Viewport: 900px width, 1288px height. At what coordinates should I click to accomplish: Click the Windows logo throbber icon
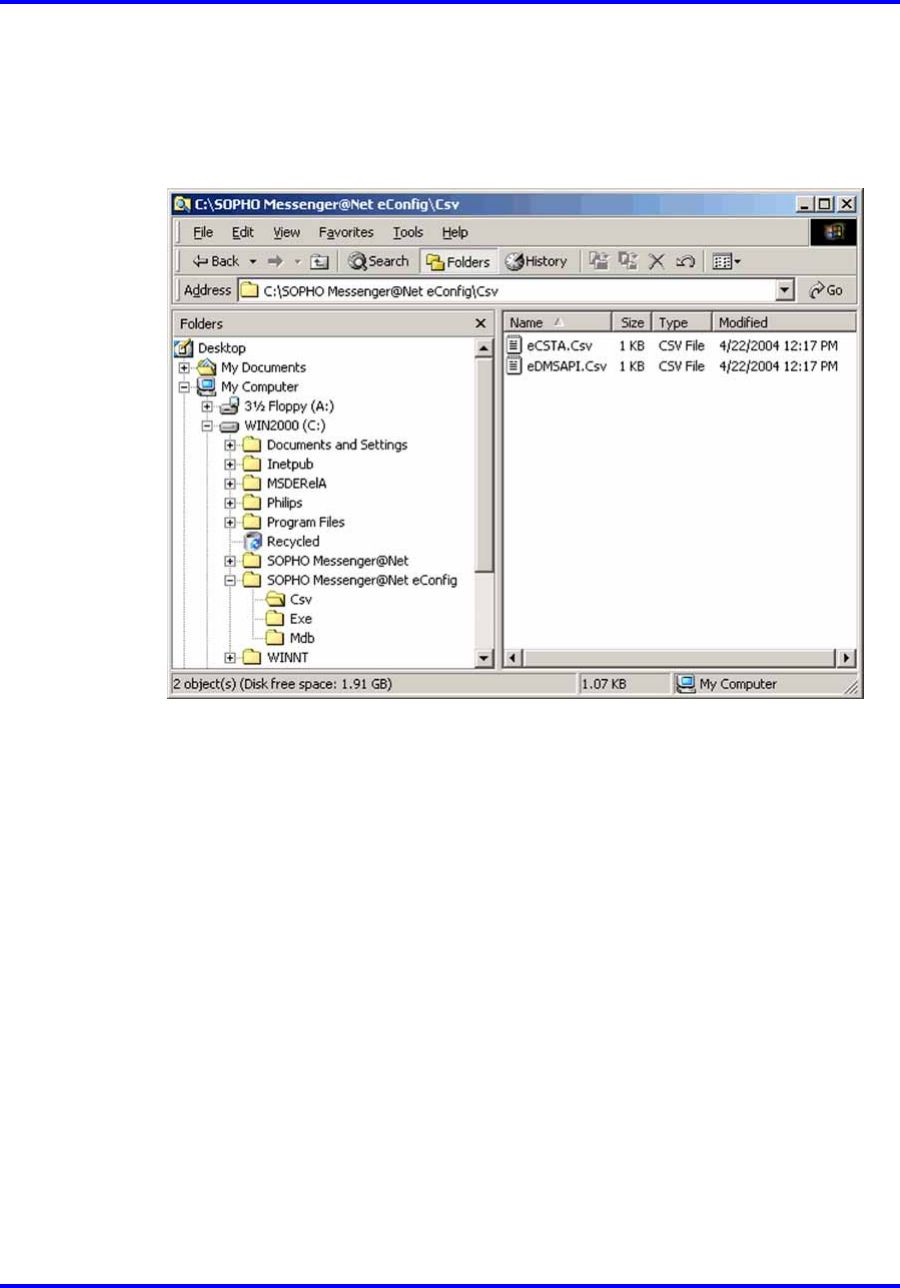tap(833, 232)
